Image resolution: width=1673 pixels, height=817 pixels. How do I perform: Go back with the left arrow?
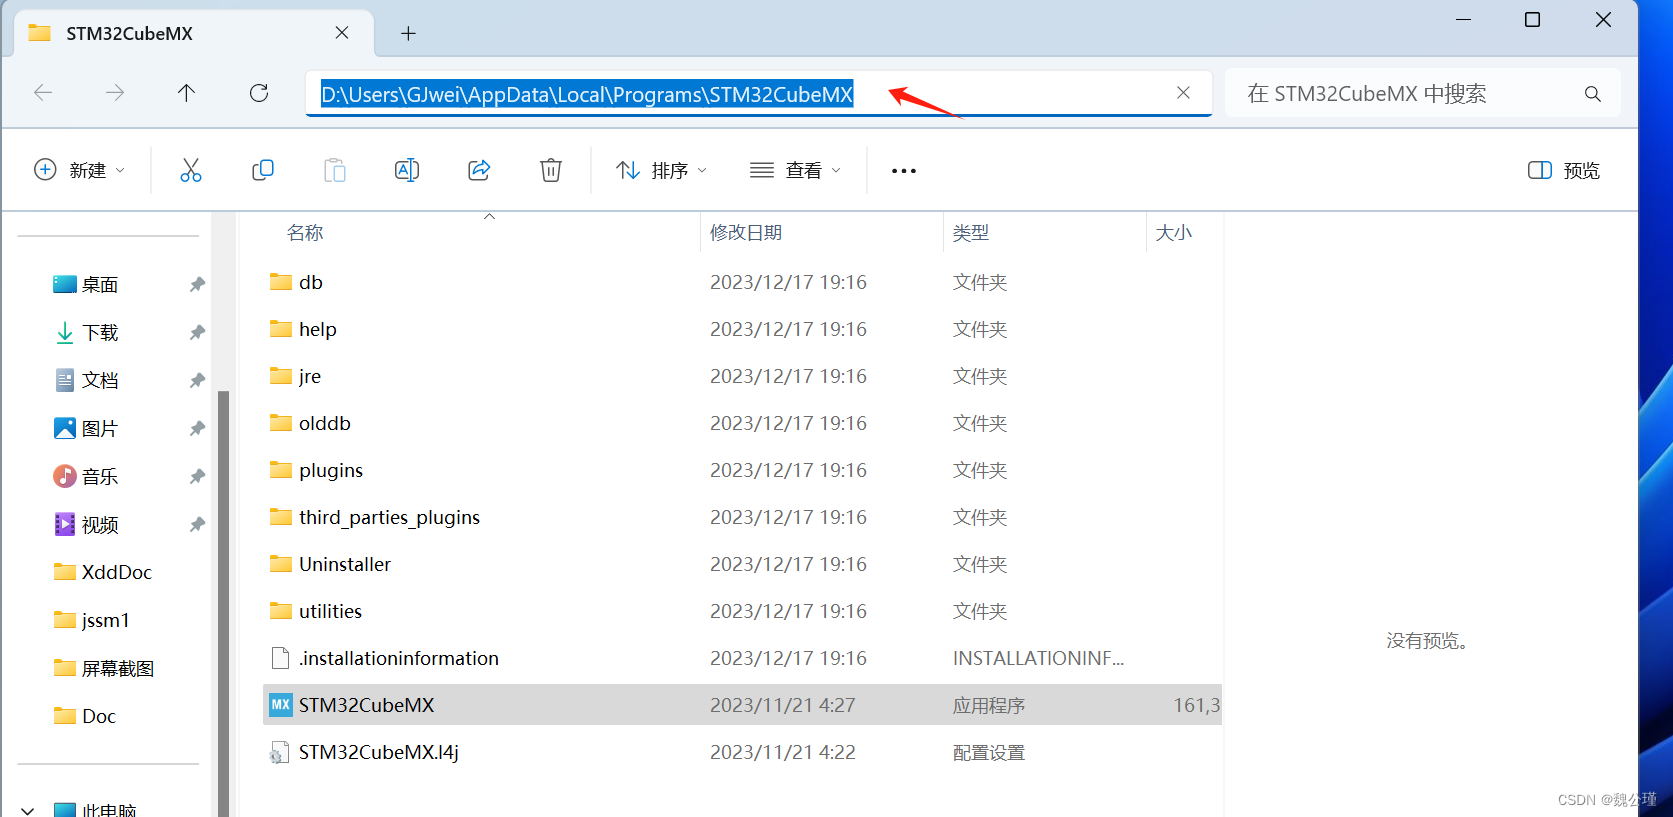pyautogui.click(x=43, y=93)
